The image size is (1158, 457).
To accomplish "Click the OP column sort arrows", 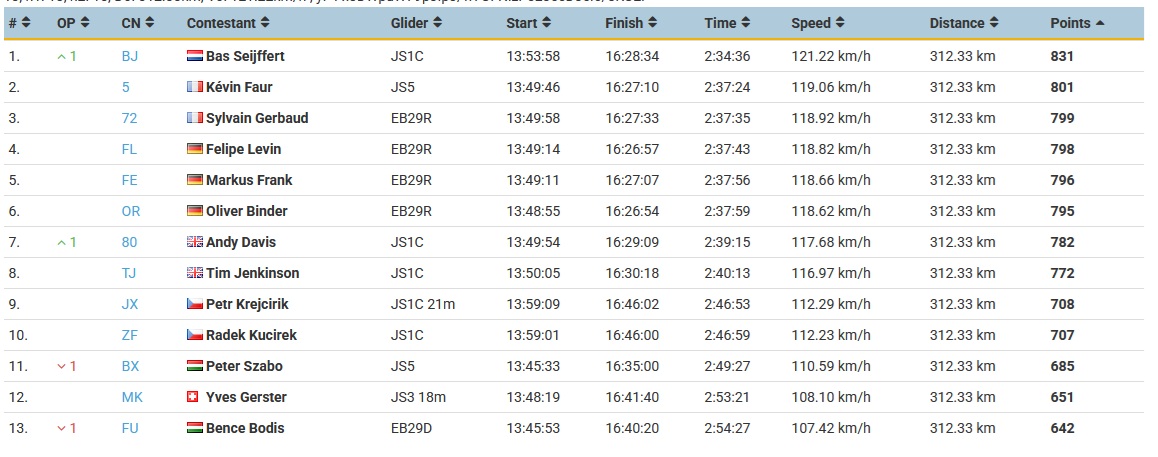I will point(85,23).
